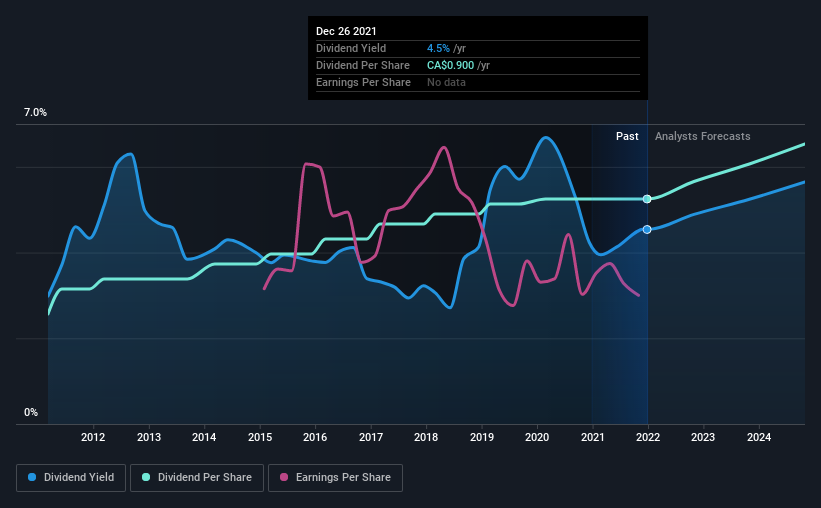Click the Dec 26 2021 tooltip header

[346, 31]
